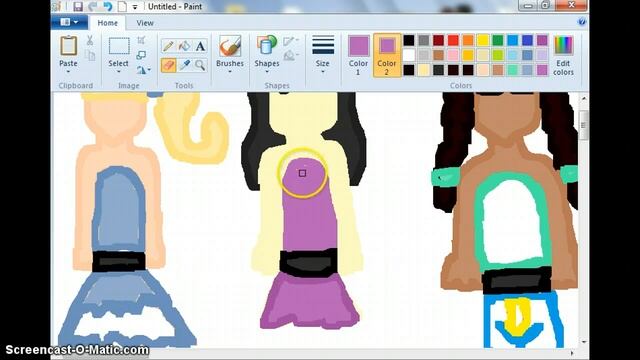This screenshot has width=640, height=360.
Task: Pick the orange palette swatch
Action: point(468,40)
